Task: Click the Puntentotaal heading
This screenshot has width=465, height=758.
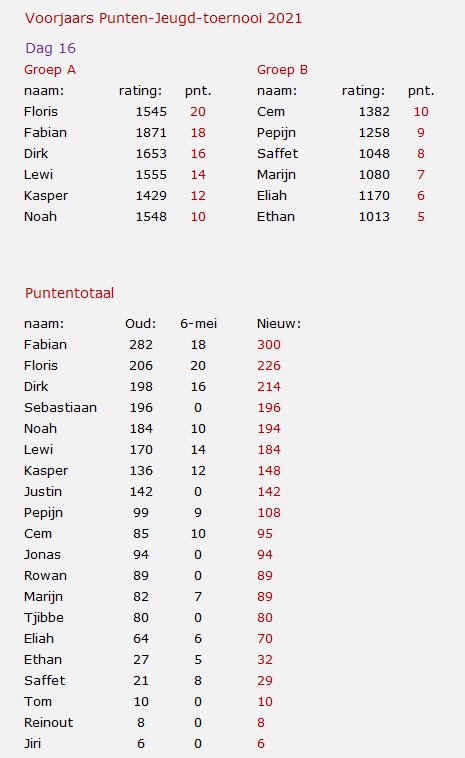Action: coord(70,293)
